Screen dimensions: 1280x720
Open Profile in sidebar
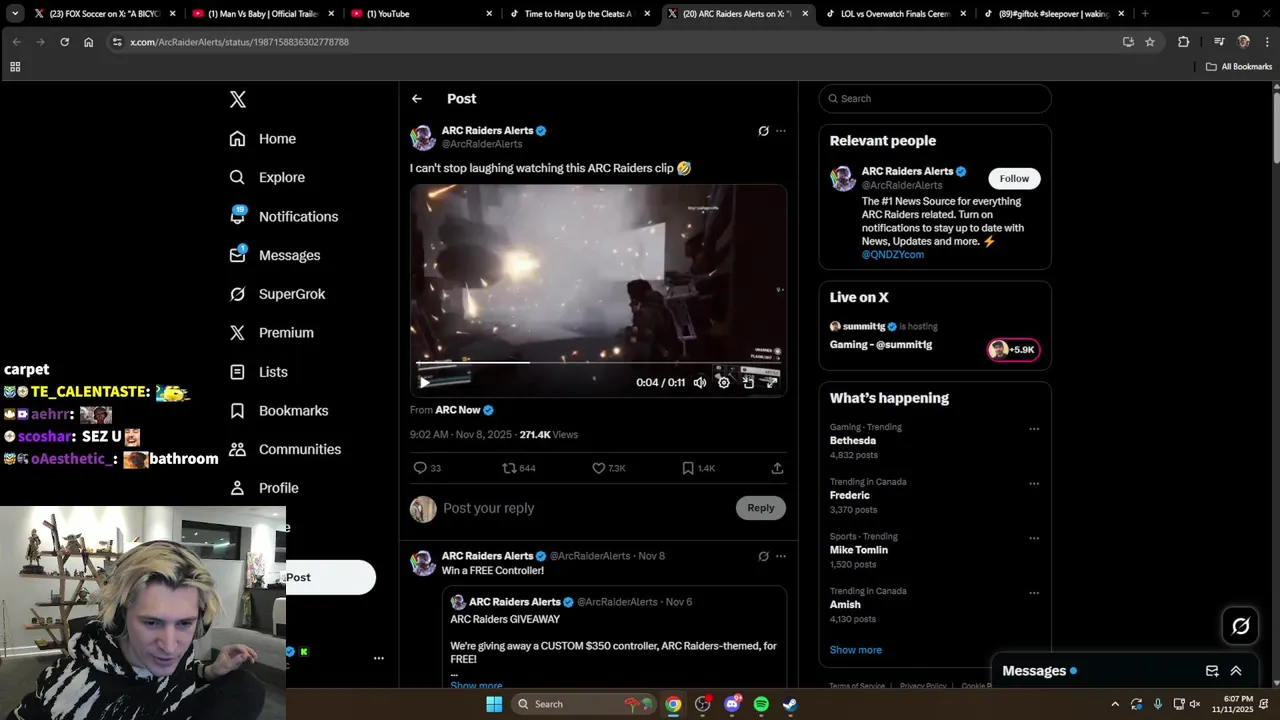(x=264, y=488)
